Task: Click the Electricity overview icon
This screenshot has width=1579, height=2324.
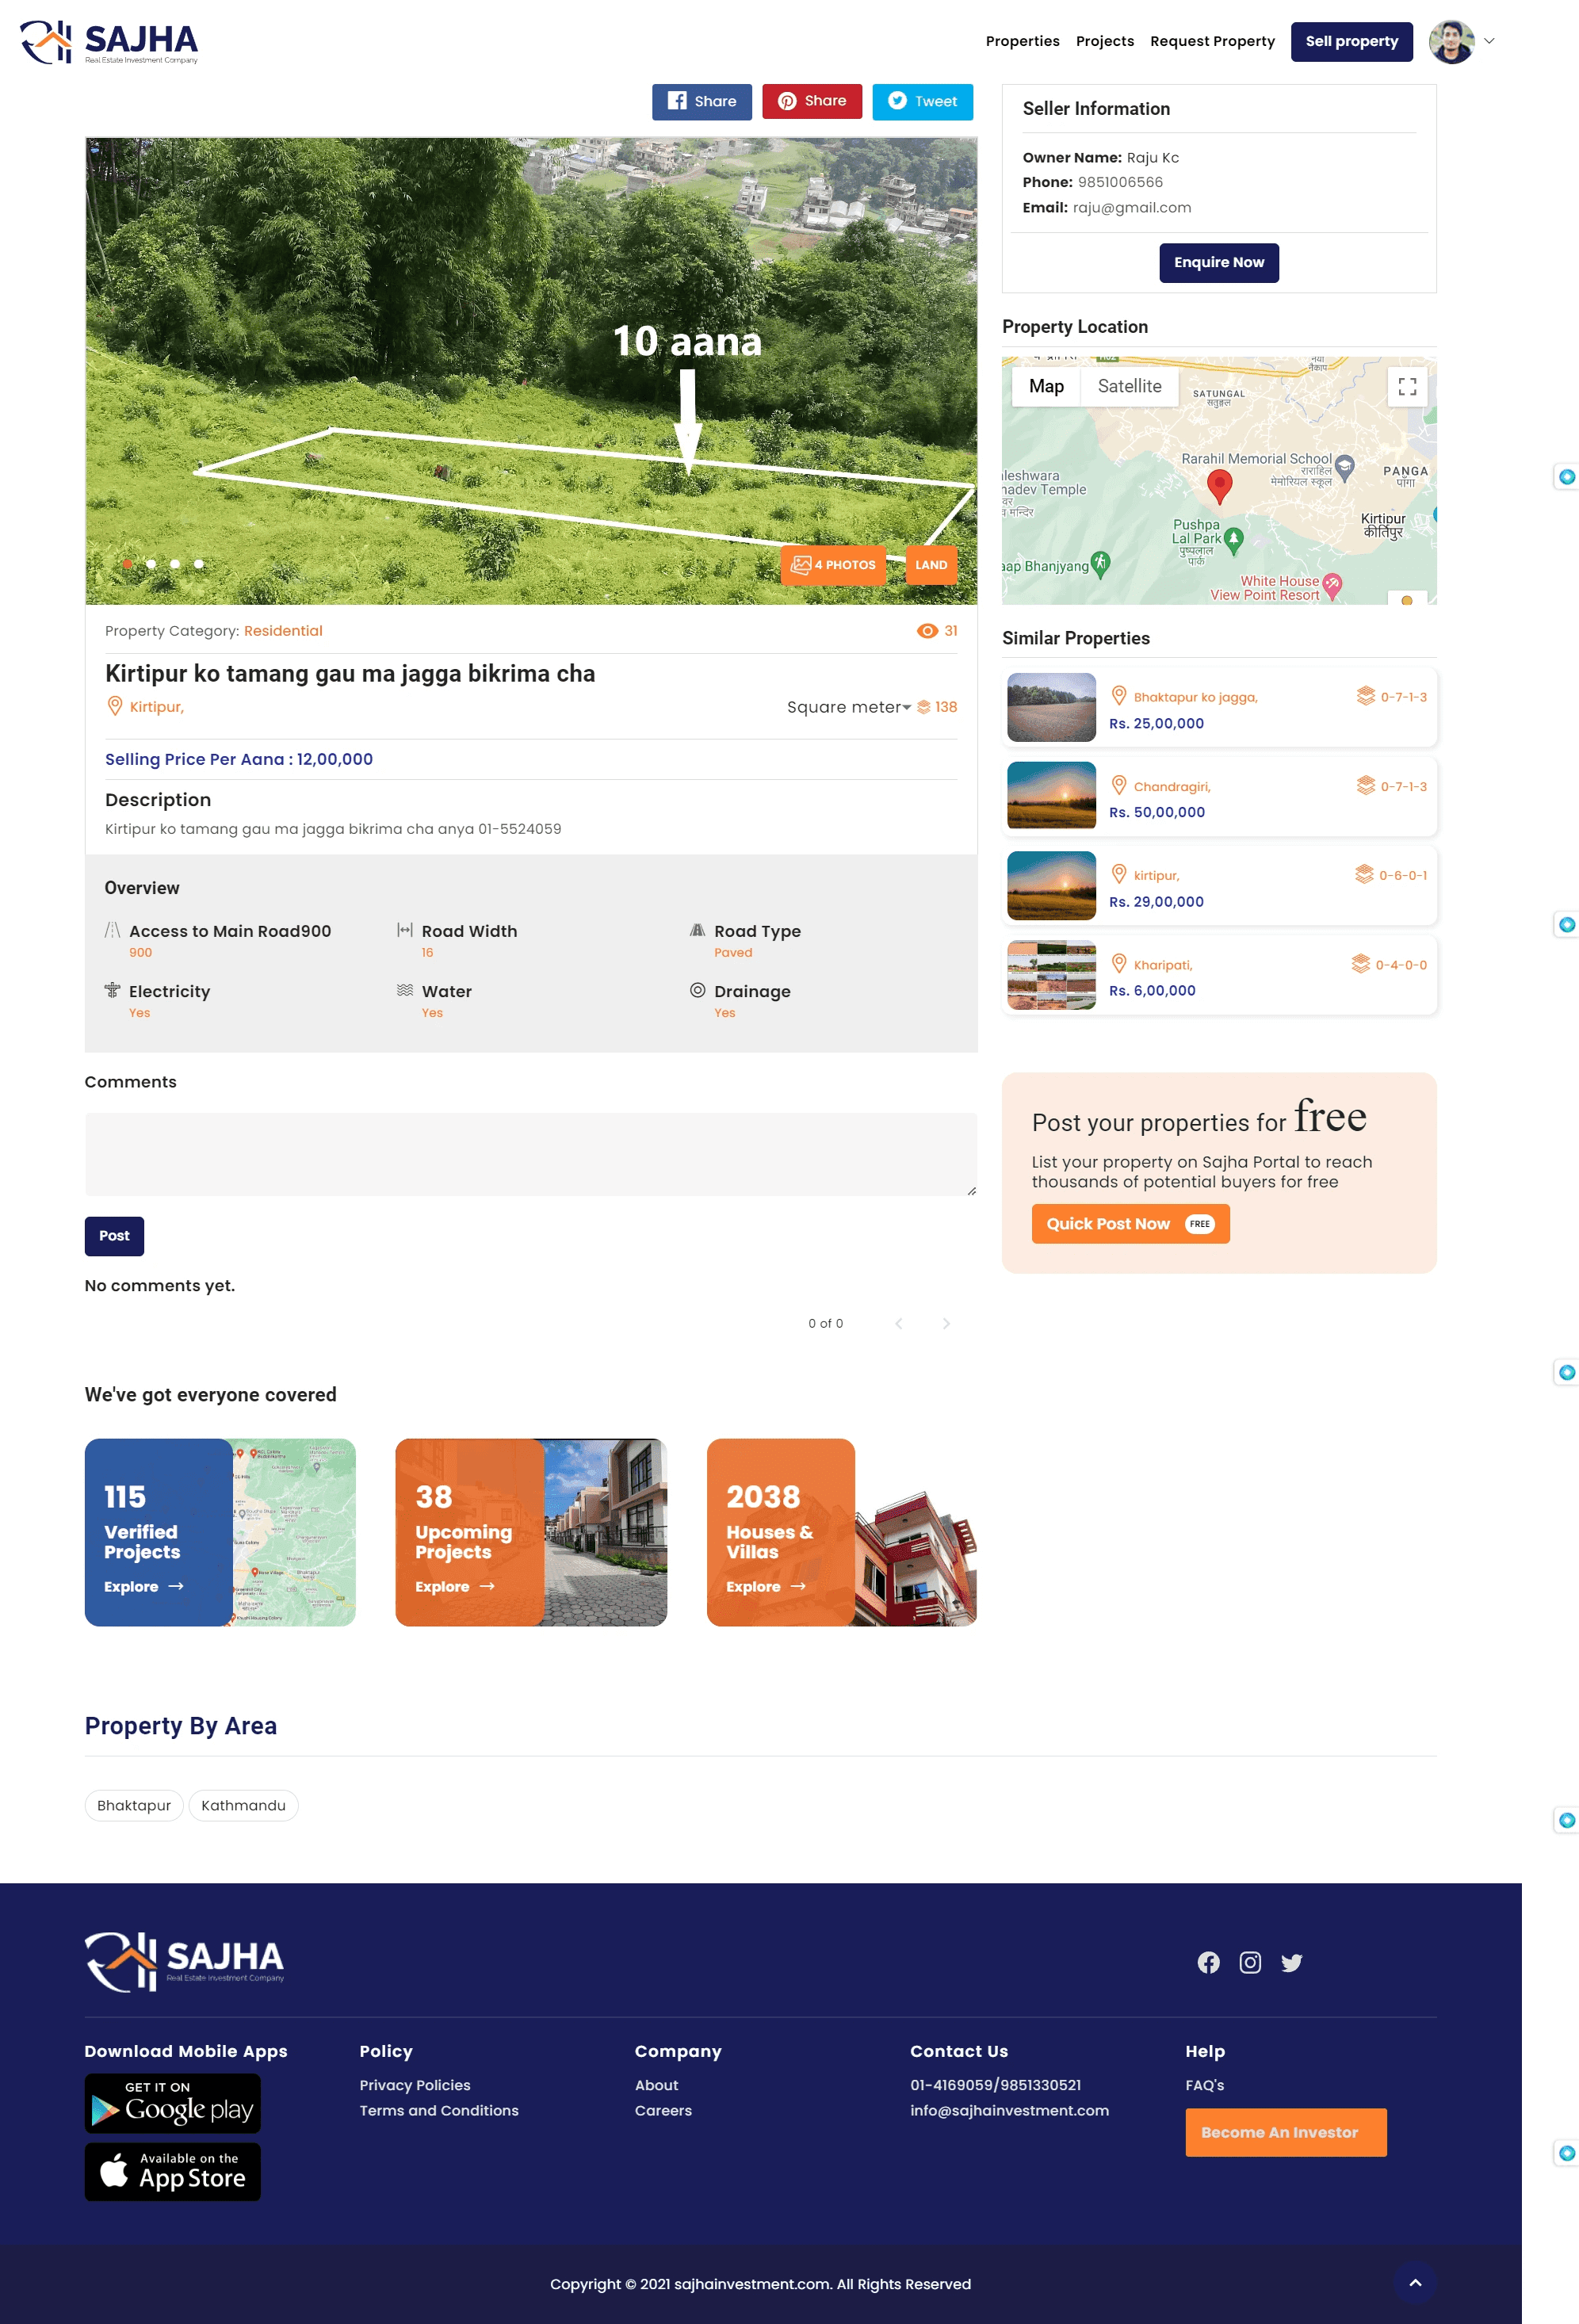Action: click(112, 990)
